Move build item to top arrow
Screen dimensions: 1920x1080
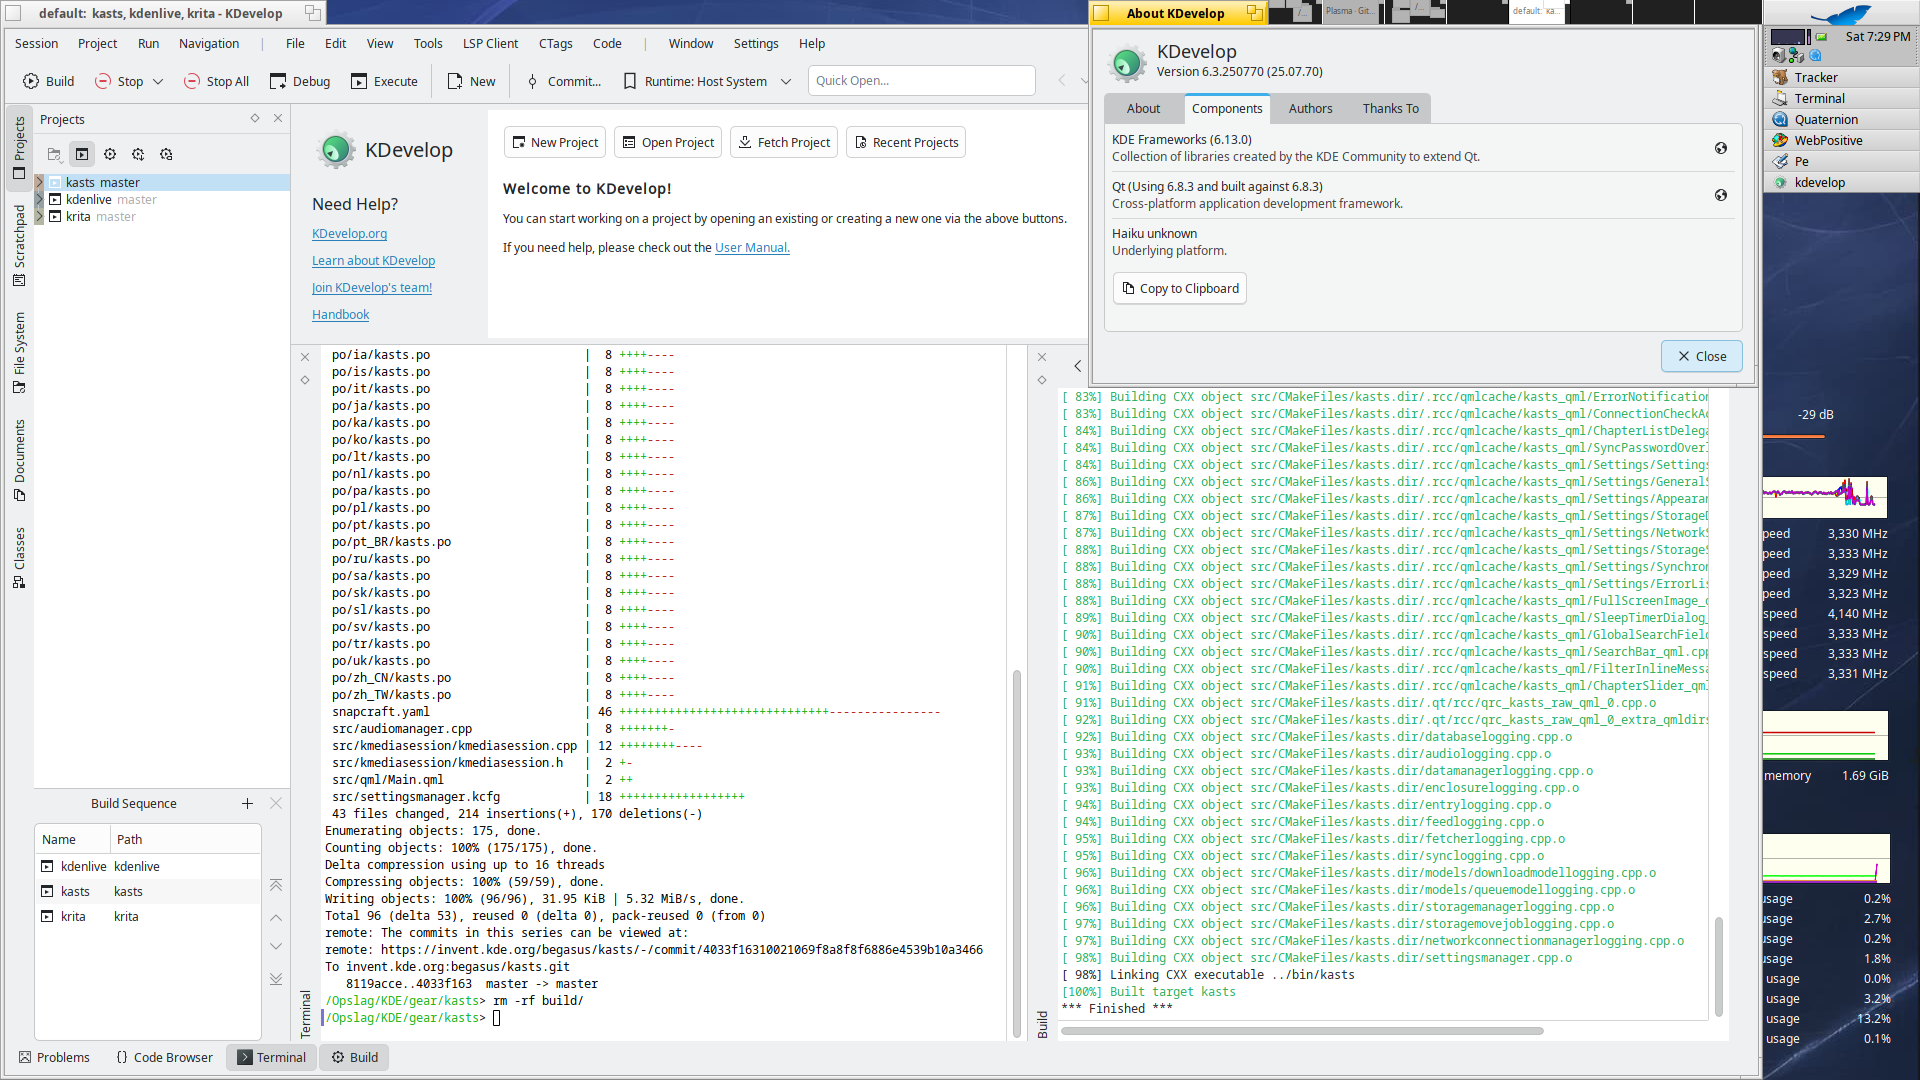point(276,885)
